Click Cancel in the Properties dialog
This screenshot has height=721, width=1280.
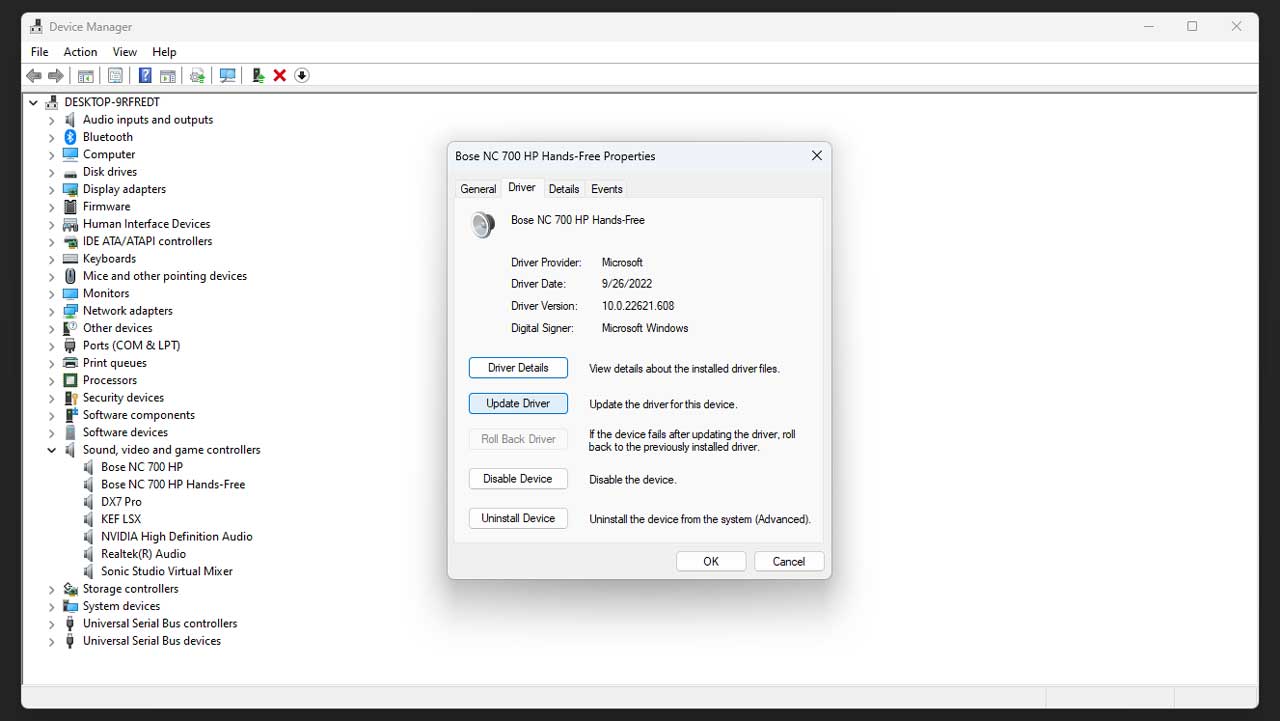coord(789,561)
